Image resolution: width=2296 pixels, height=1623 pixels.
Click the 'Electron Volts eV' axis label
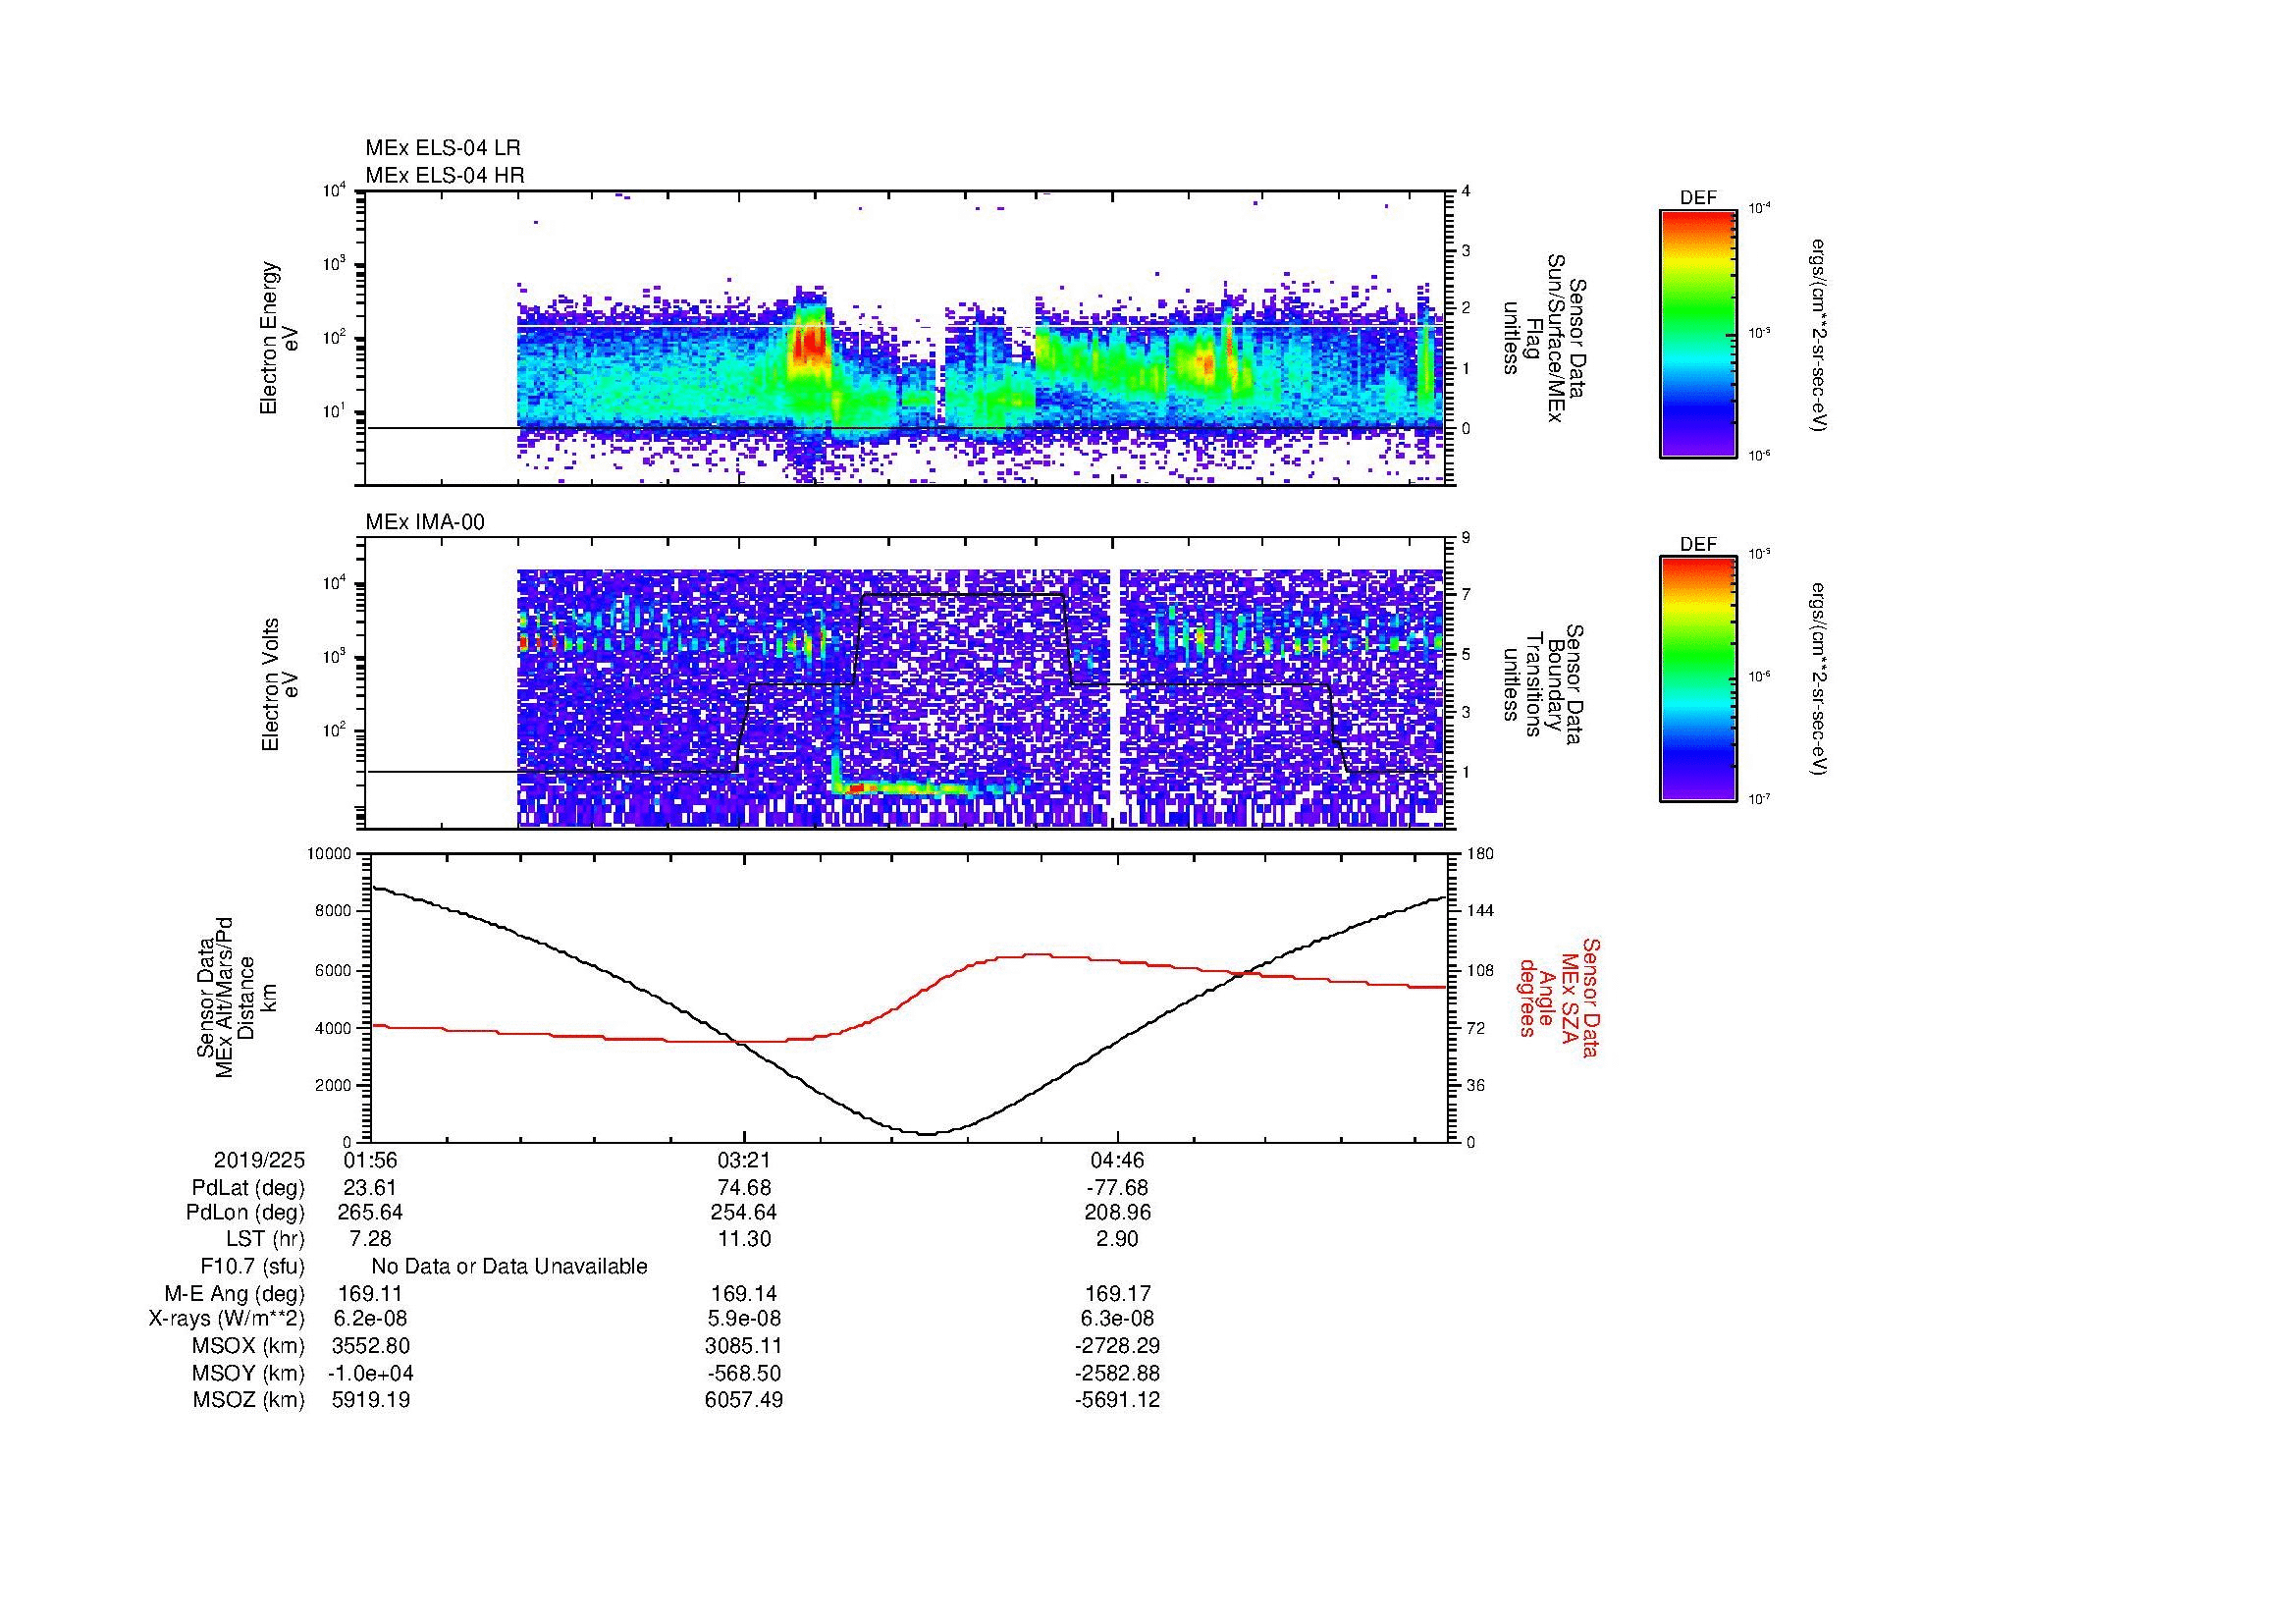click(x=280, y=684)
